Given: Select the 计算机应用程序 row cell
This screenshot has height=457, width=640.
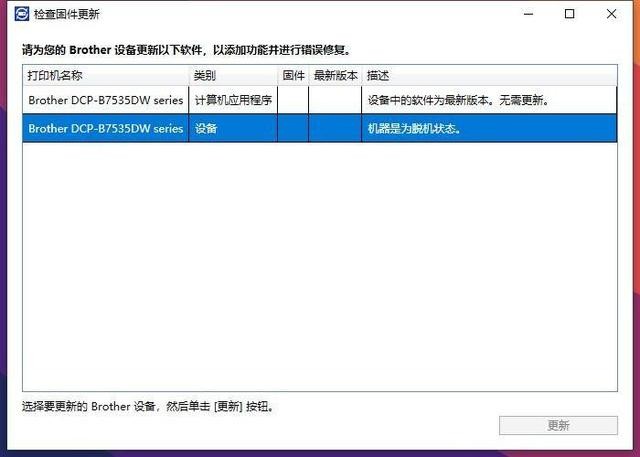Looking at the screenshot, I should click(x=233, y=100).
